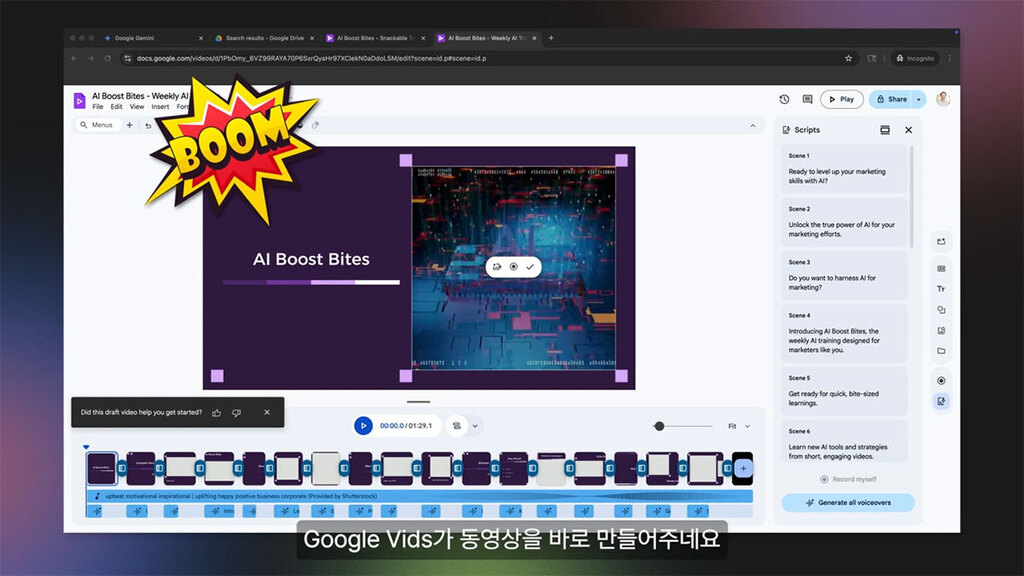Open the Chrome three-dot menu
Image resolution: width=1024 pixels, height=576 pixels.
950,58
